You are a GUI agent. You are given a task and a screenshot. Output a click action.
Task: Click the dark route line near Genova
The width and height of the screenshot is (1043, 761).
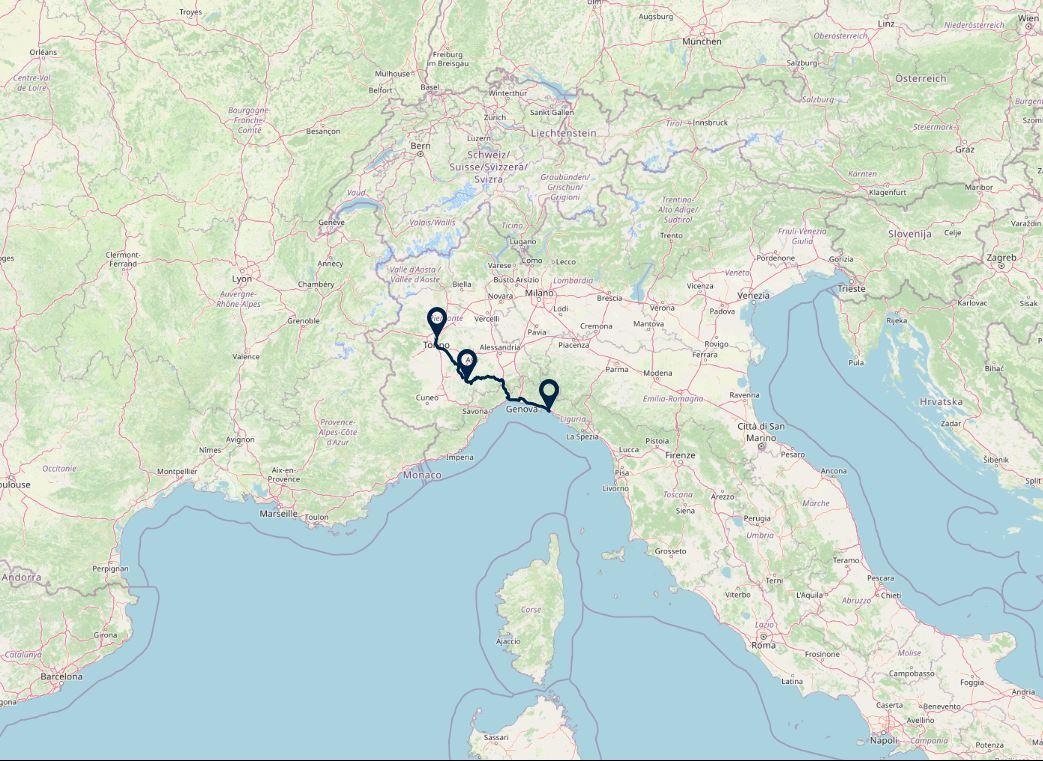coord(525,400)
